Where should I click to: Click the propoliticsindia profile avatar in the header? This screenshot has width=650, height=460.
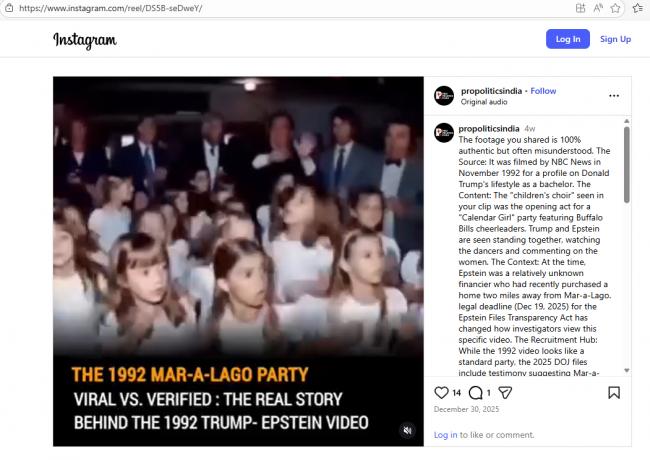coord(444,96)
